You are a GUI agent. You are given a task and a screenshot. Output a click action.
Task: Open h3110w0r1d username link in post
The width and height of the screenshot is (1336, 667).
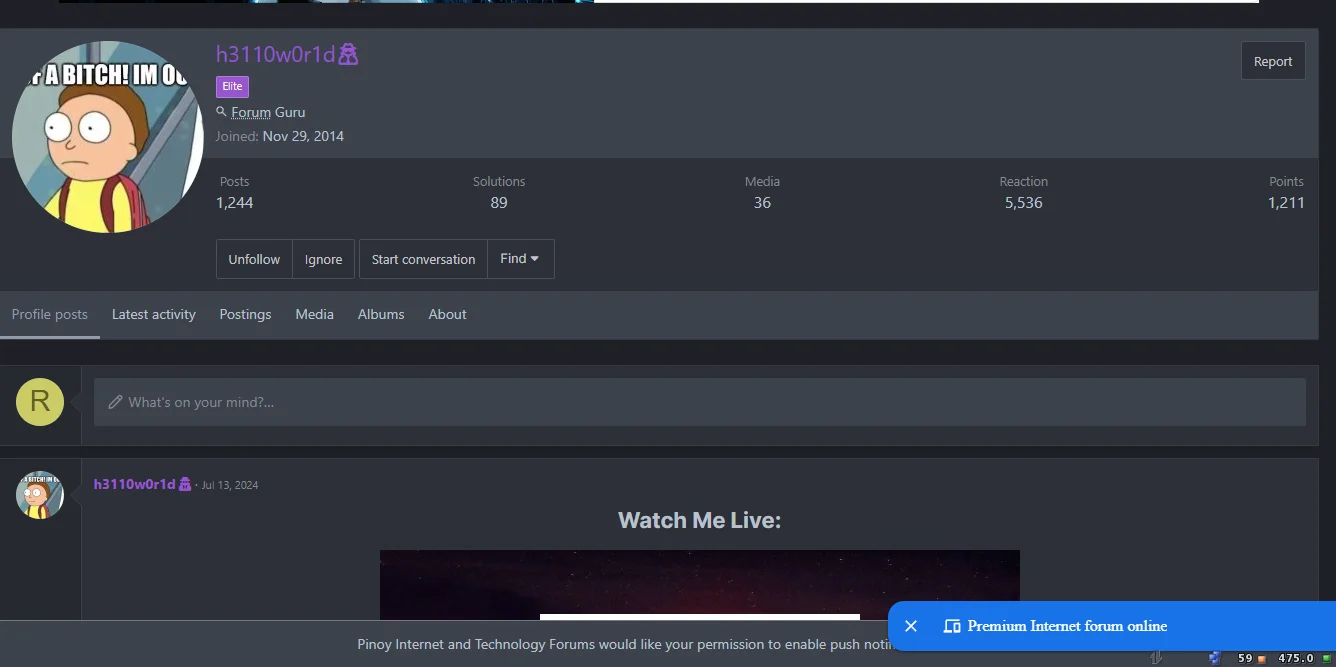pos(135,484)
